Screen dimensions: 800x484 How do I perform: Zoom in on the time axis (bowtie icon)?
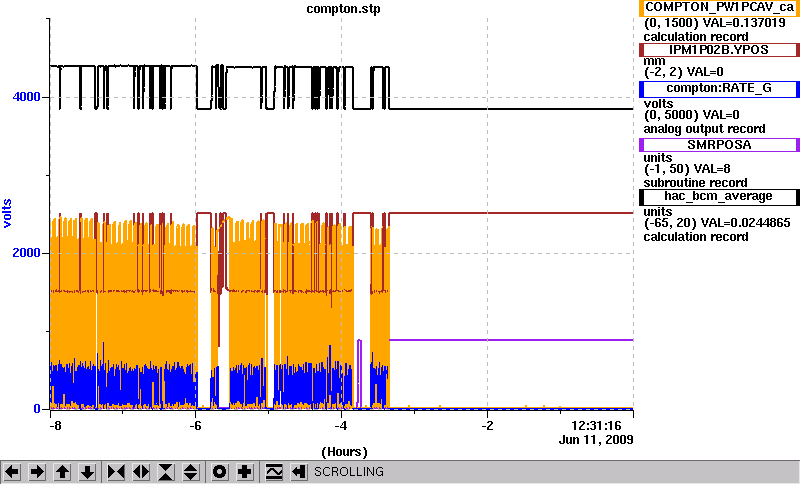(116, 472)
